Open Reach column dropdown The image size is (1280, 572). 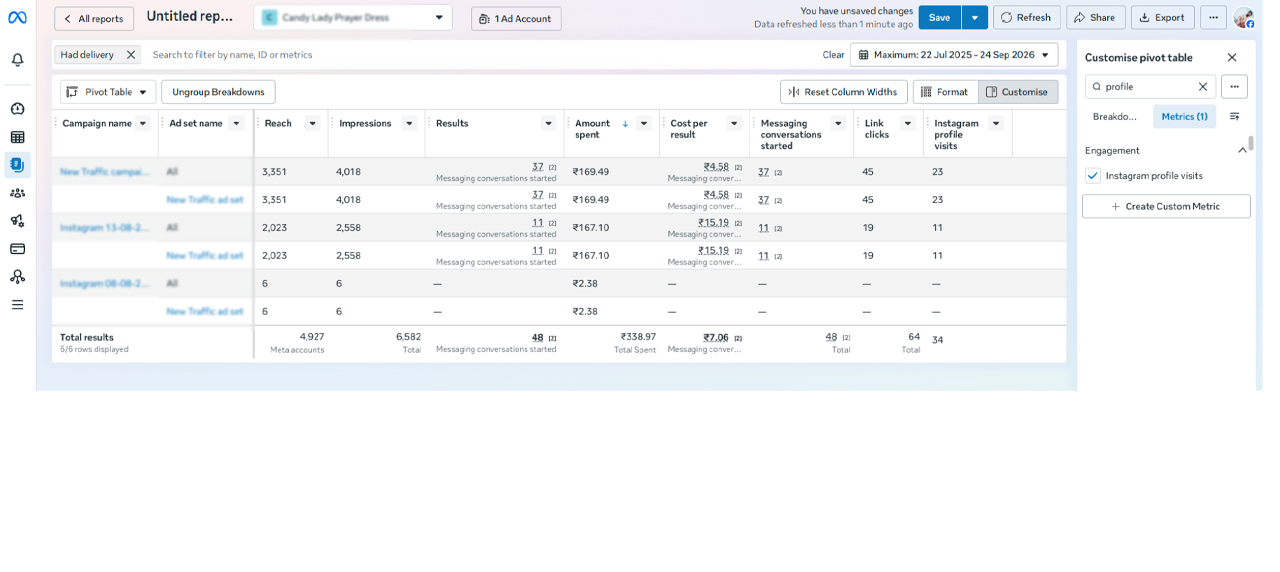(313, 124)
